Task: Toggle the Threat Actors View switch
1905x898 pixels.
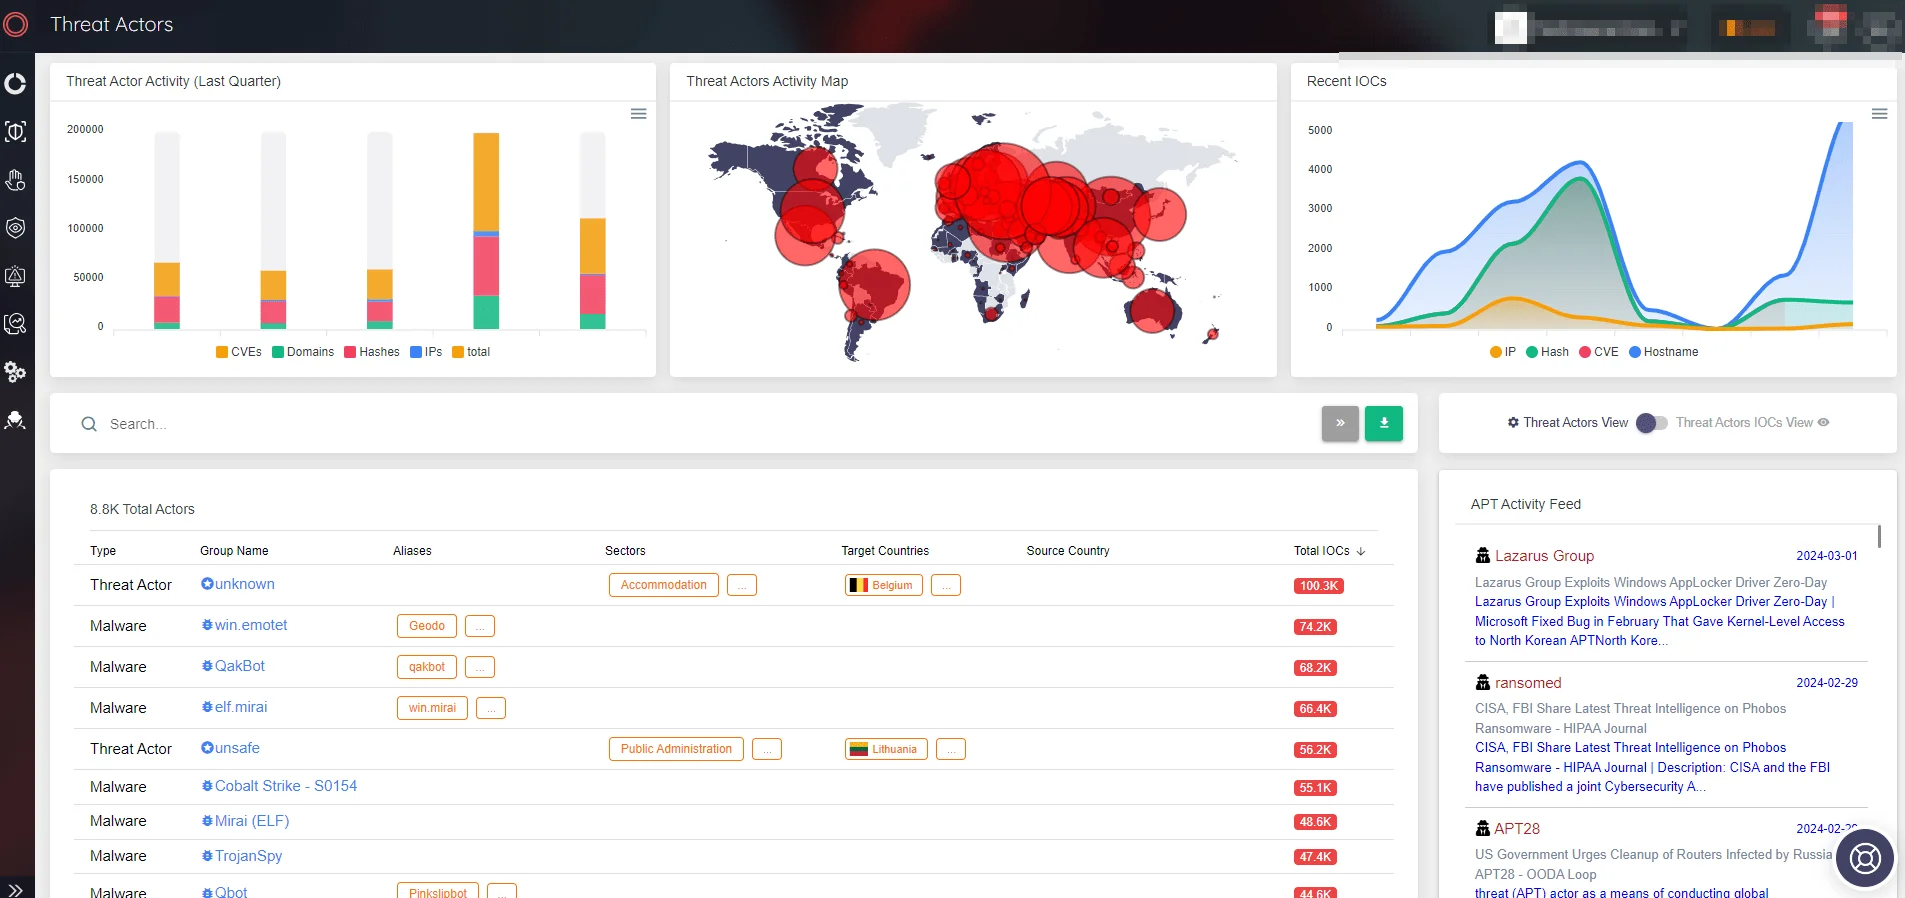Action: tap(1651, 423)
